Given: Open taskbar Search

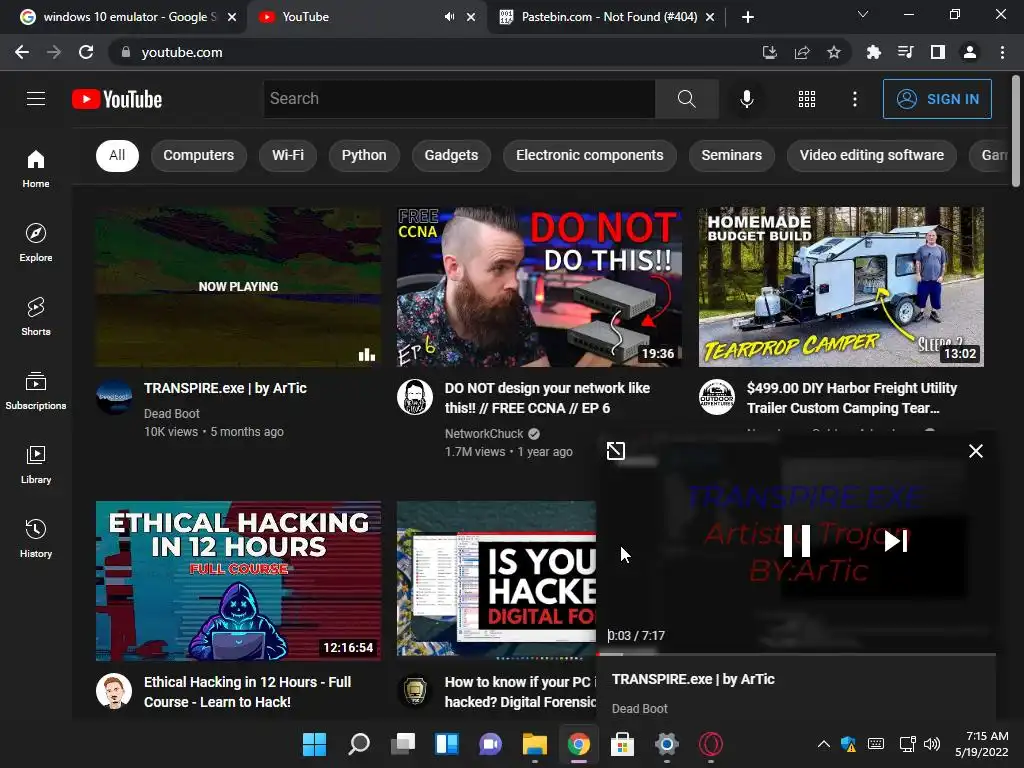Looking at the screenshot, I should pyautogui.click(x=359, y=744).
